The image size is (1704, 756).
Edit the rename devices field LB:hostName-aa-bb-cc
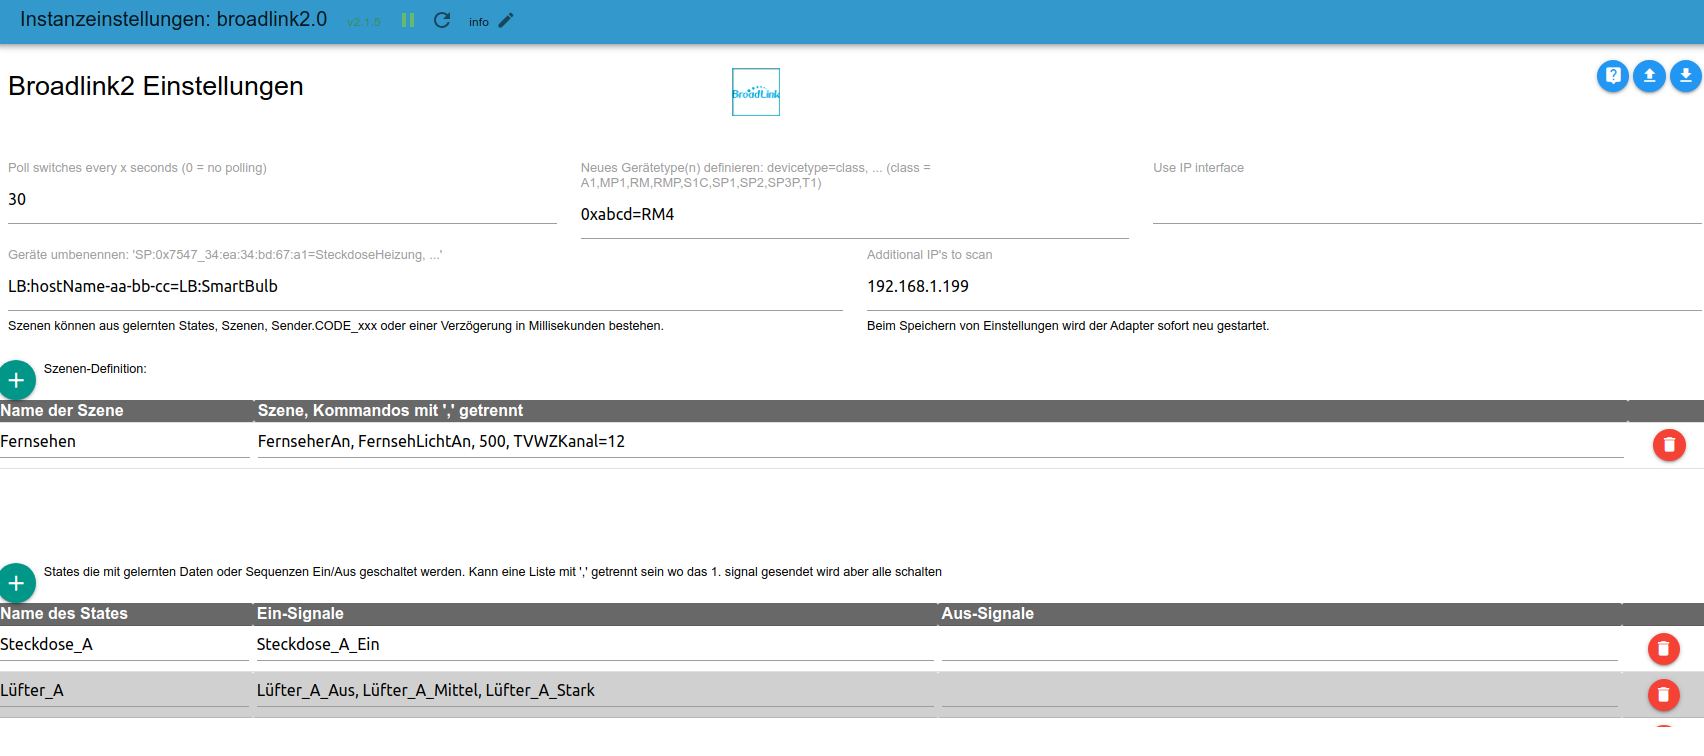click(425, 287)
